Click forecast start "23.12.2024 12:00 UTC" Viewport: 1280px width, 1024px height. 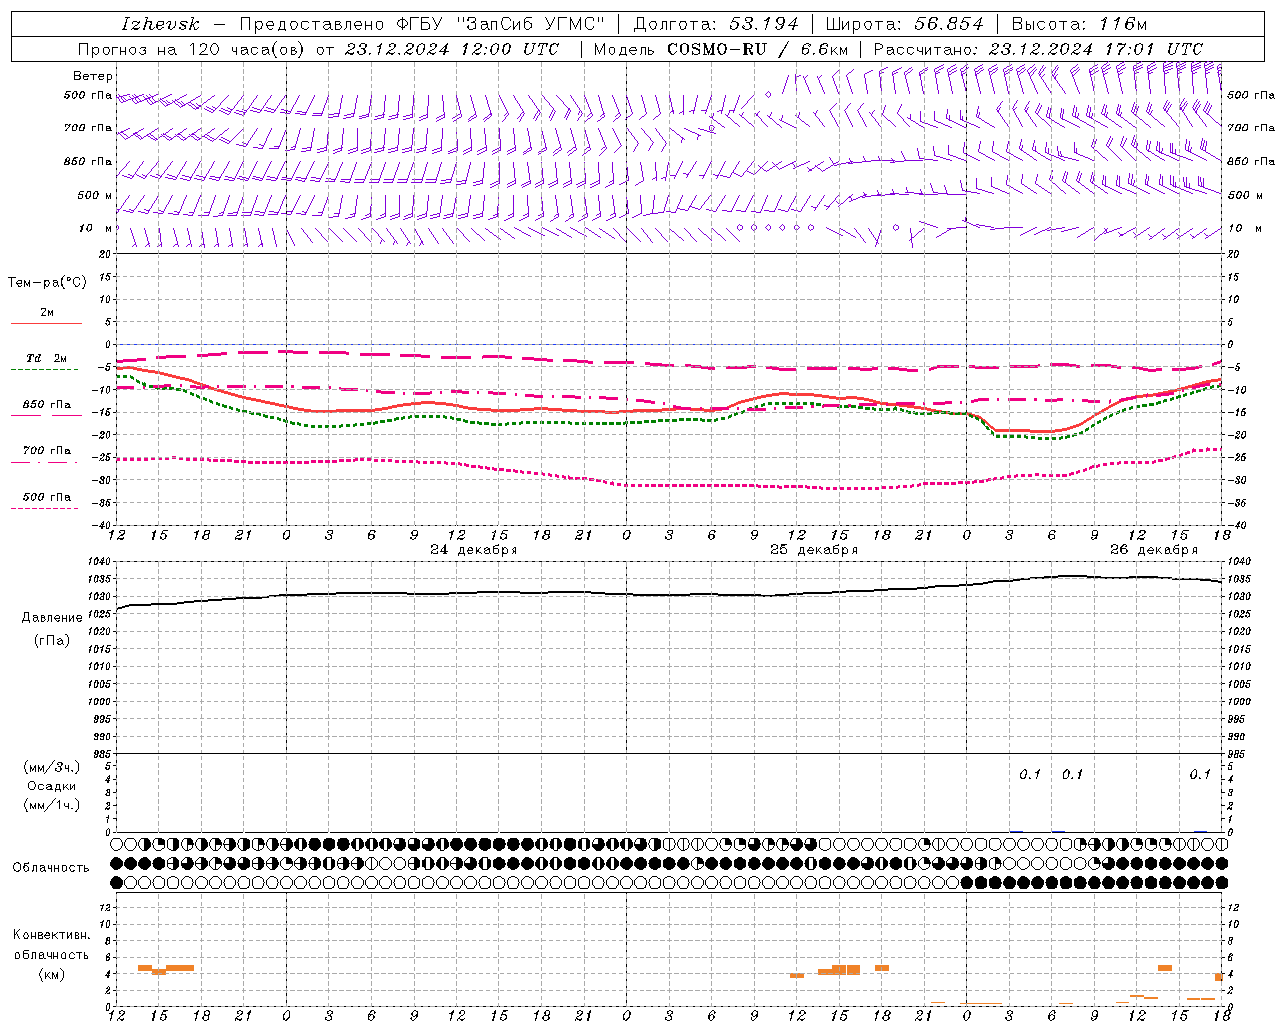[452, 49]
